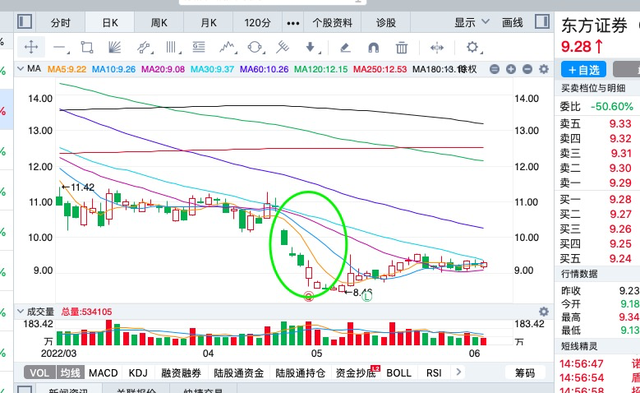Select the channel line drawing tool
Viewport: 640px width, 393px height.
pos(143,48)
